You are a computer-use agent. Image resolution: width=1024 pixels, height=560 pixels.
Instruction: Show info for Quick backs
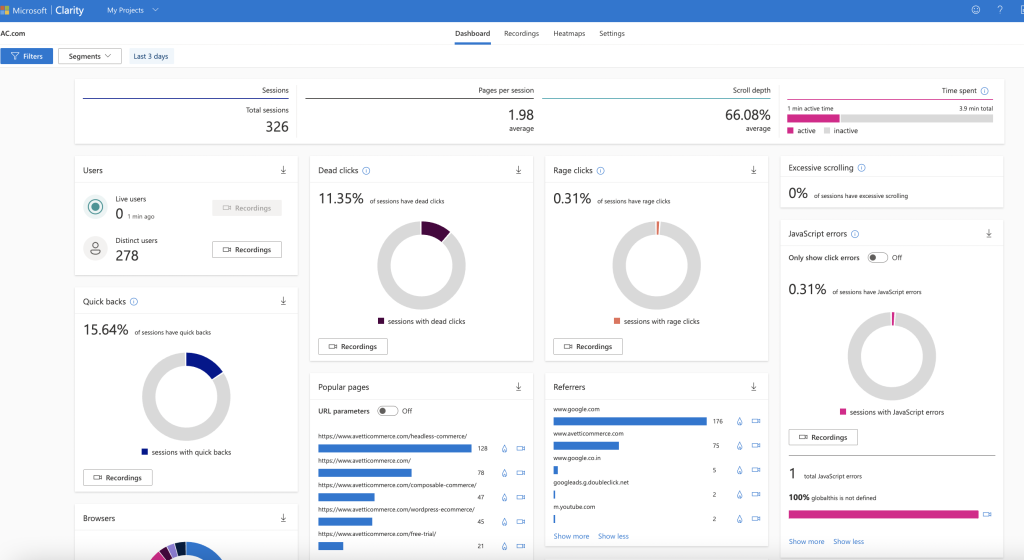pos(134,302)
